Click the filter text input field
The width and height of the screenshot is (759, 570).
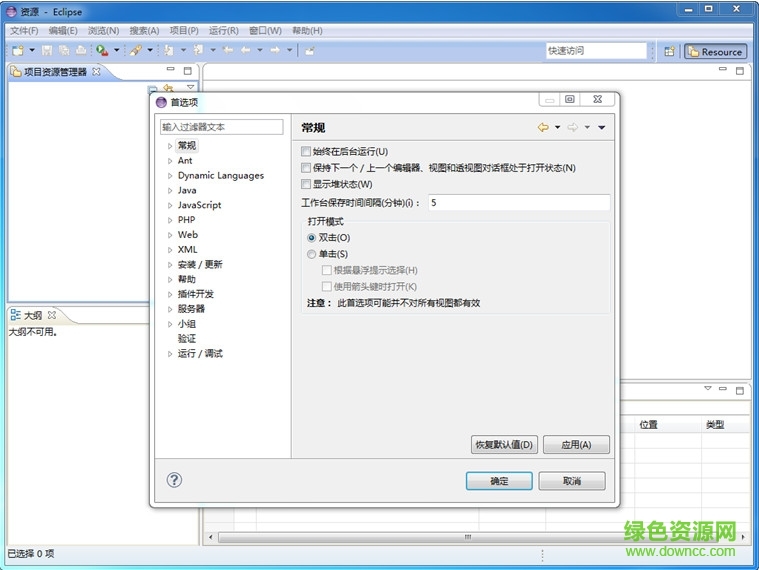coord(222,127)
